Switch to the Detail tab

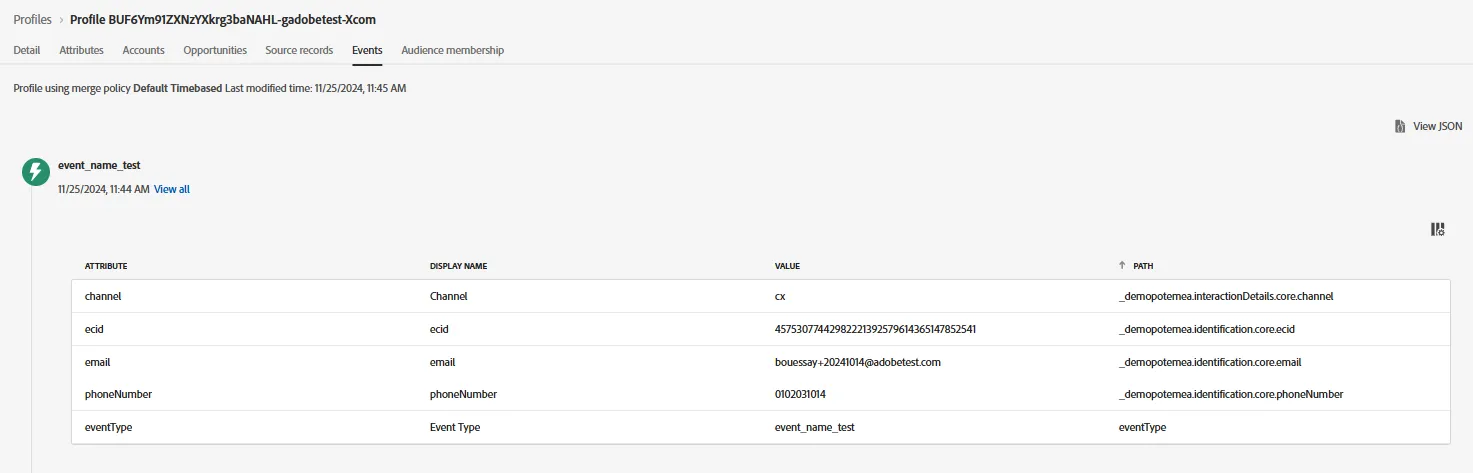pos(27,50)
